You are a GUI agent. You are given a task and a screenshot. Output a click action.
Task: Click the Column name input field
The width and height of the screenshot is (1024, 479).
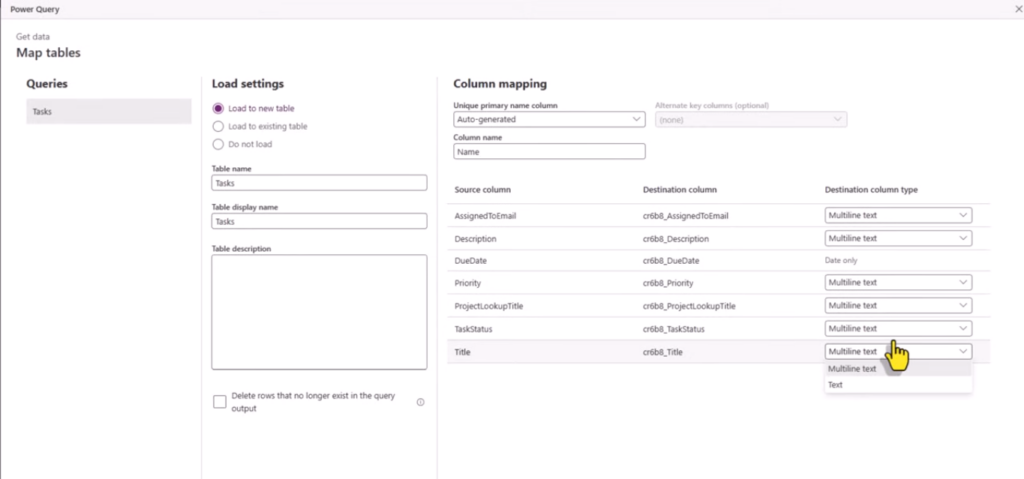(549, 151)
